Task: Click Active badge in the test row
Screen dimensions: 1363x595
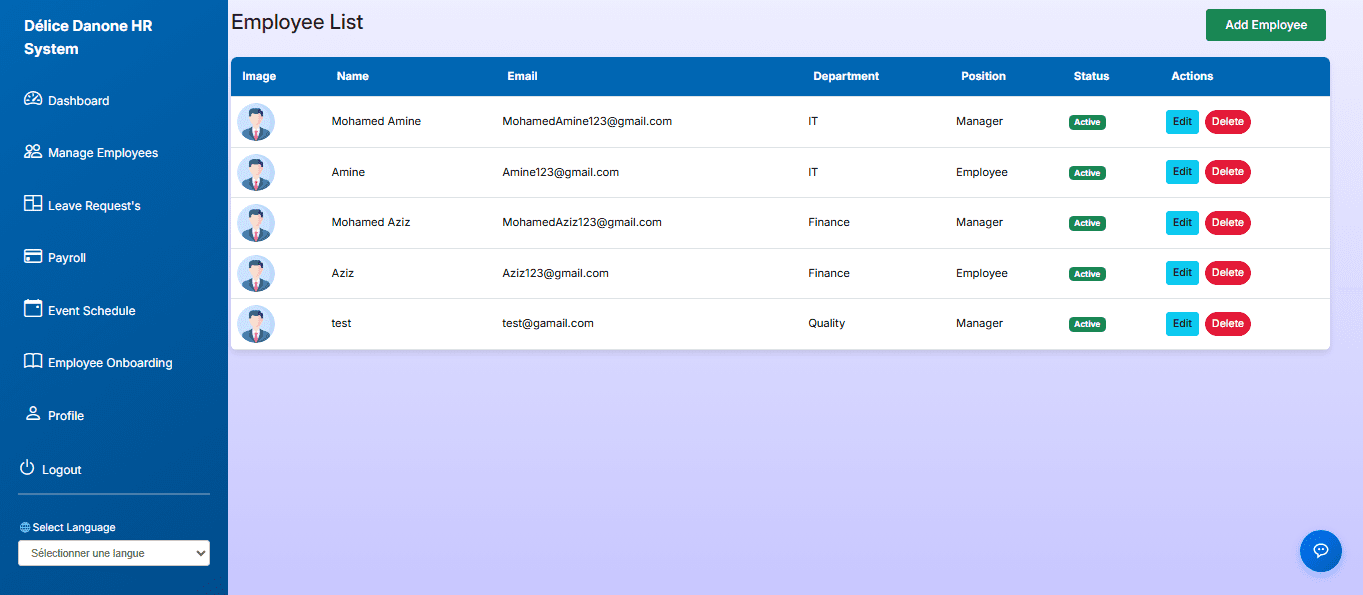Action: click(x=1087, y=324)
